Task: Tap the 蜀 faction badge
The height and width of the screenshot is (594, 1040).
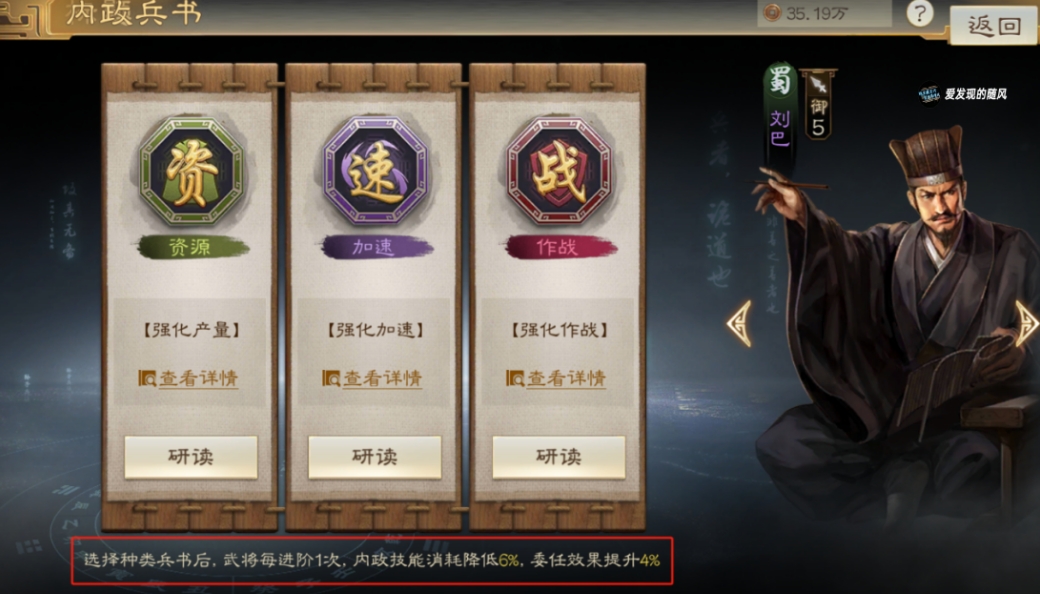Action: (x=779, y=81)
